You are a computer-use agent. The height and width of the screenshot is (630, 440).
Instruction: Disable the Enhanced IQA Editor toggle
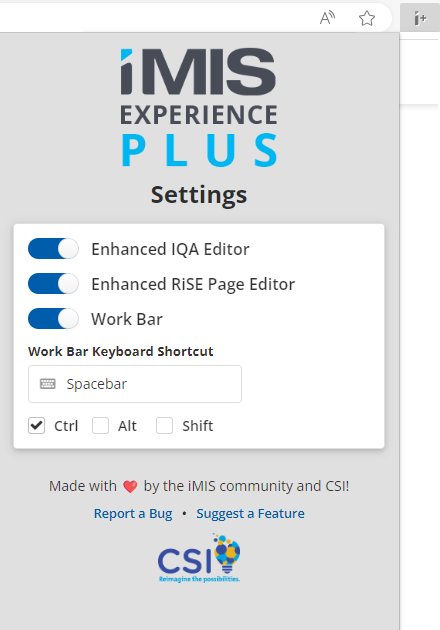pyautogui.click(x=53, y=249)
